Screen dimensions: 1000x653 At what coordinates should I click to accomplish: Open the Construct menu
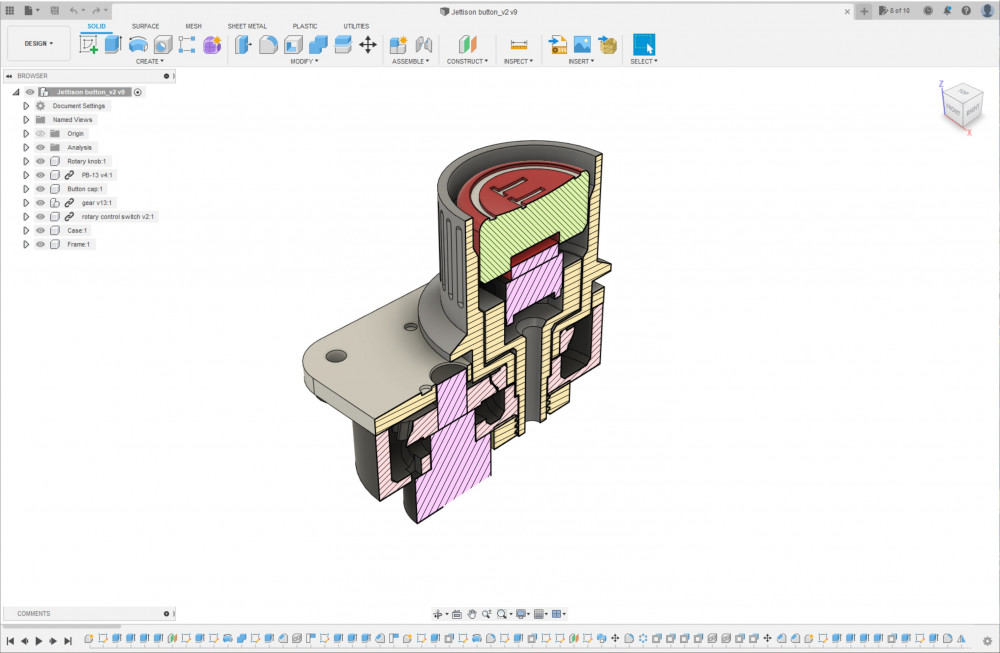tap(467, 61)
